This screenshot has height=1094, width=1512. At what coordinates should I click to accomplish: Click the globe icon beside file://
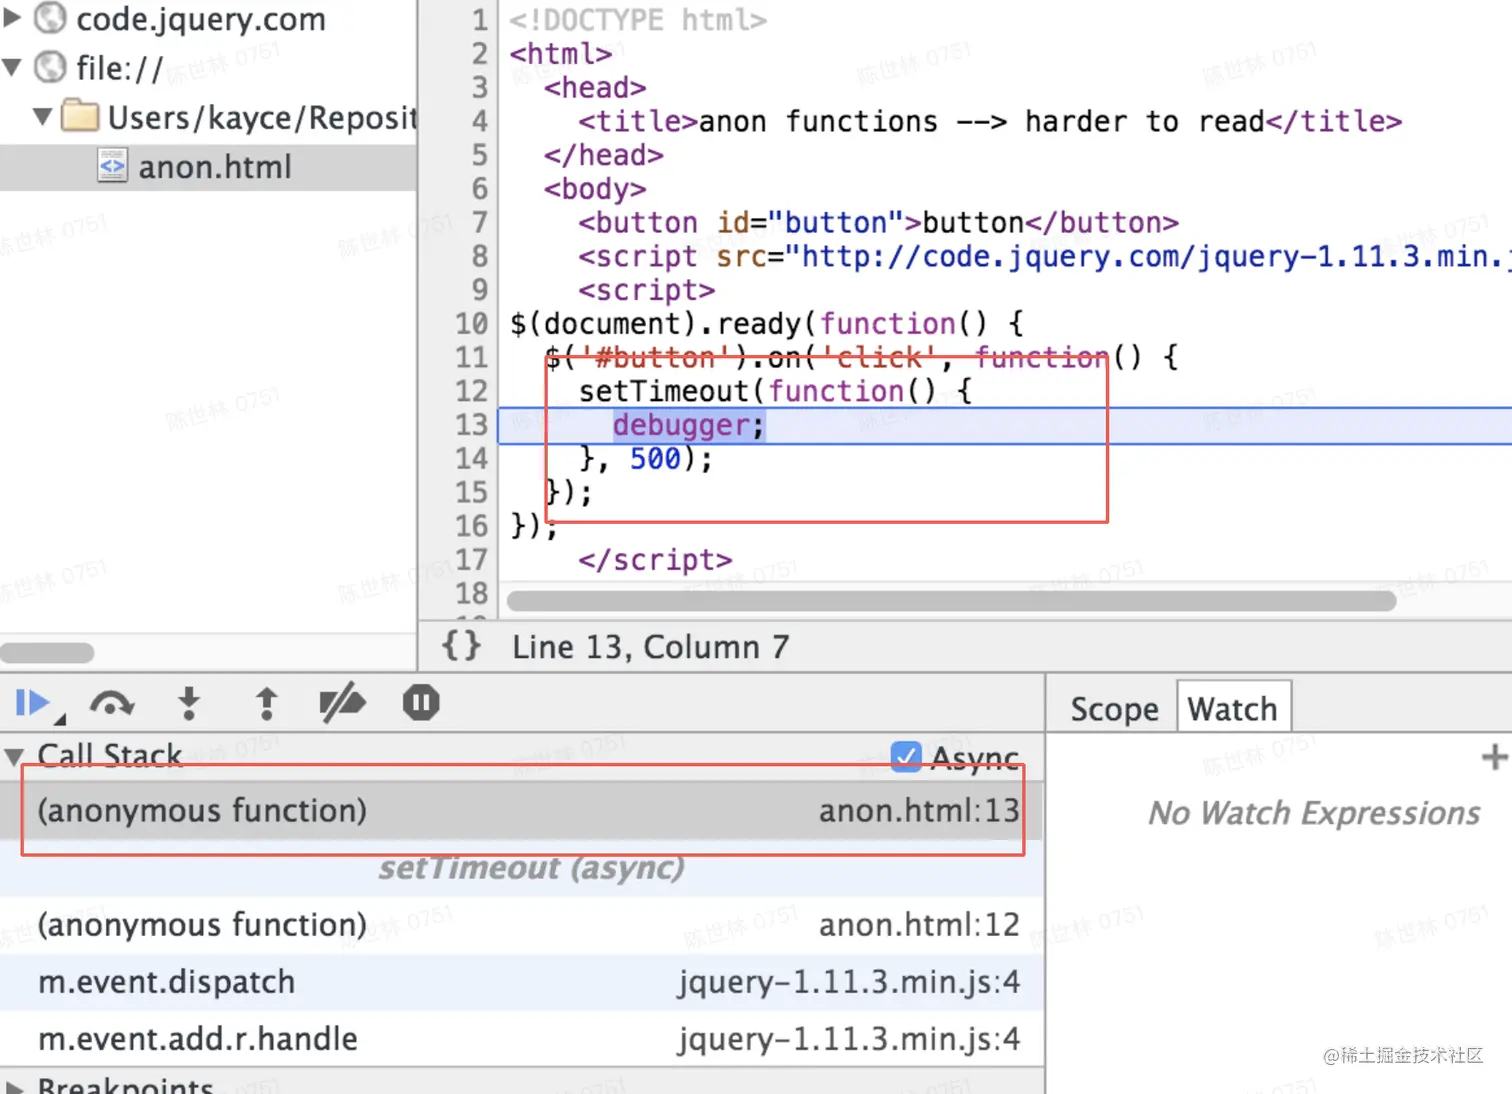(50, 67)
